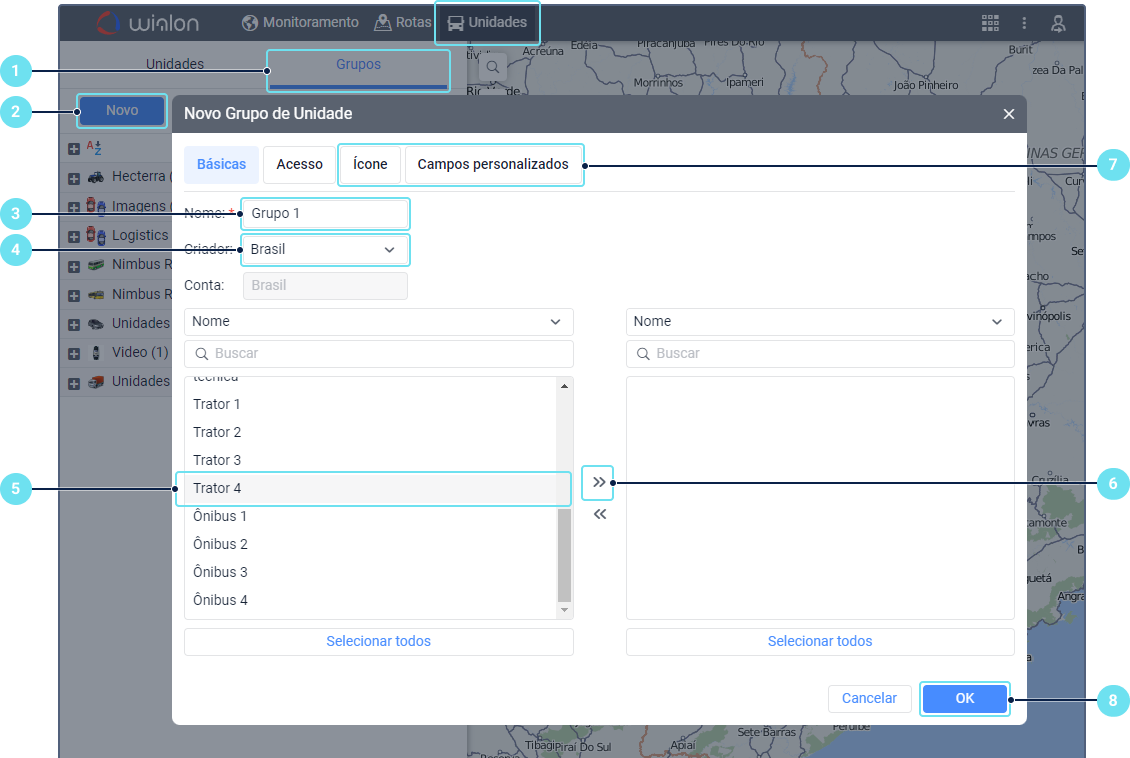Click the user profile icon

pos(1058,23)
